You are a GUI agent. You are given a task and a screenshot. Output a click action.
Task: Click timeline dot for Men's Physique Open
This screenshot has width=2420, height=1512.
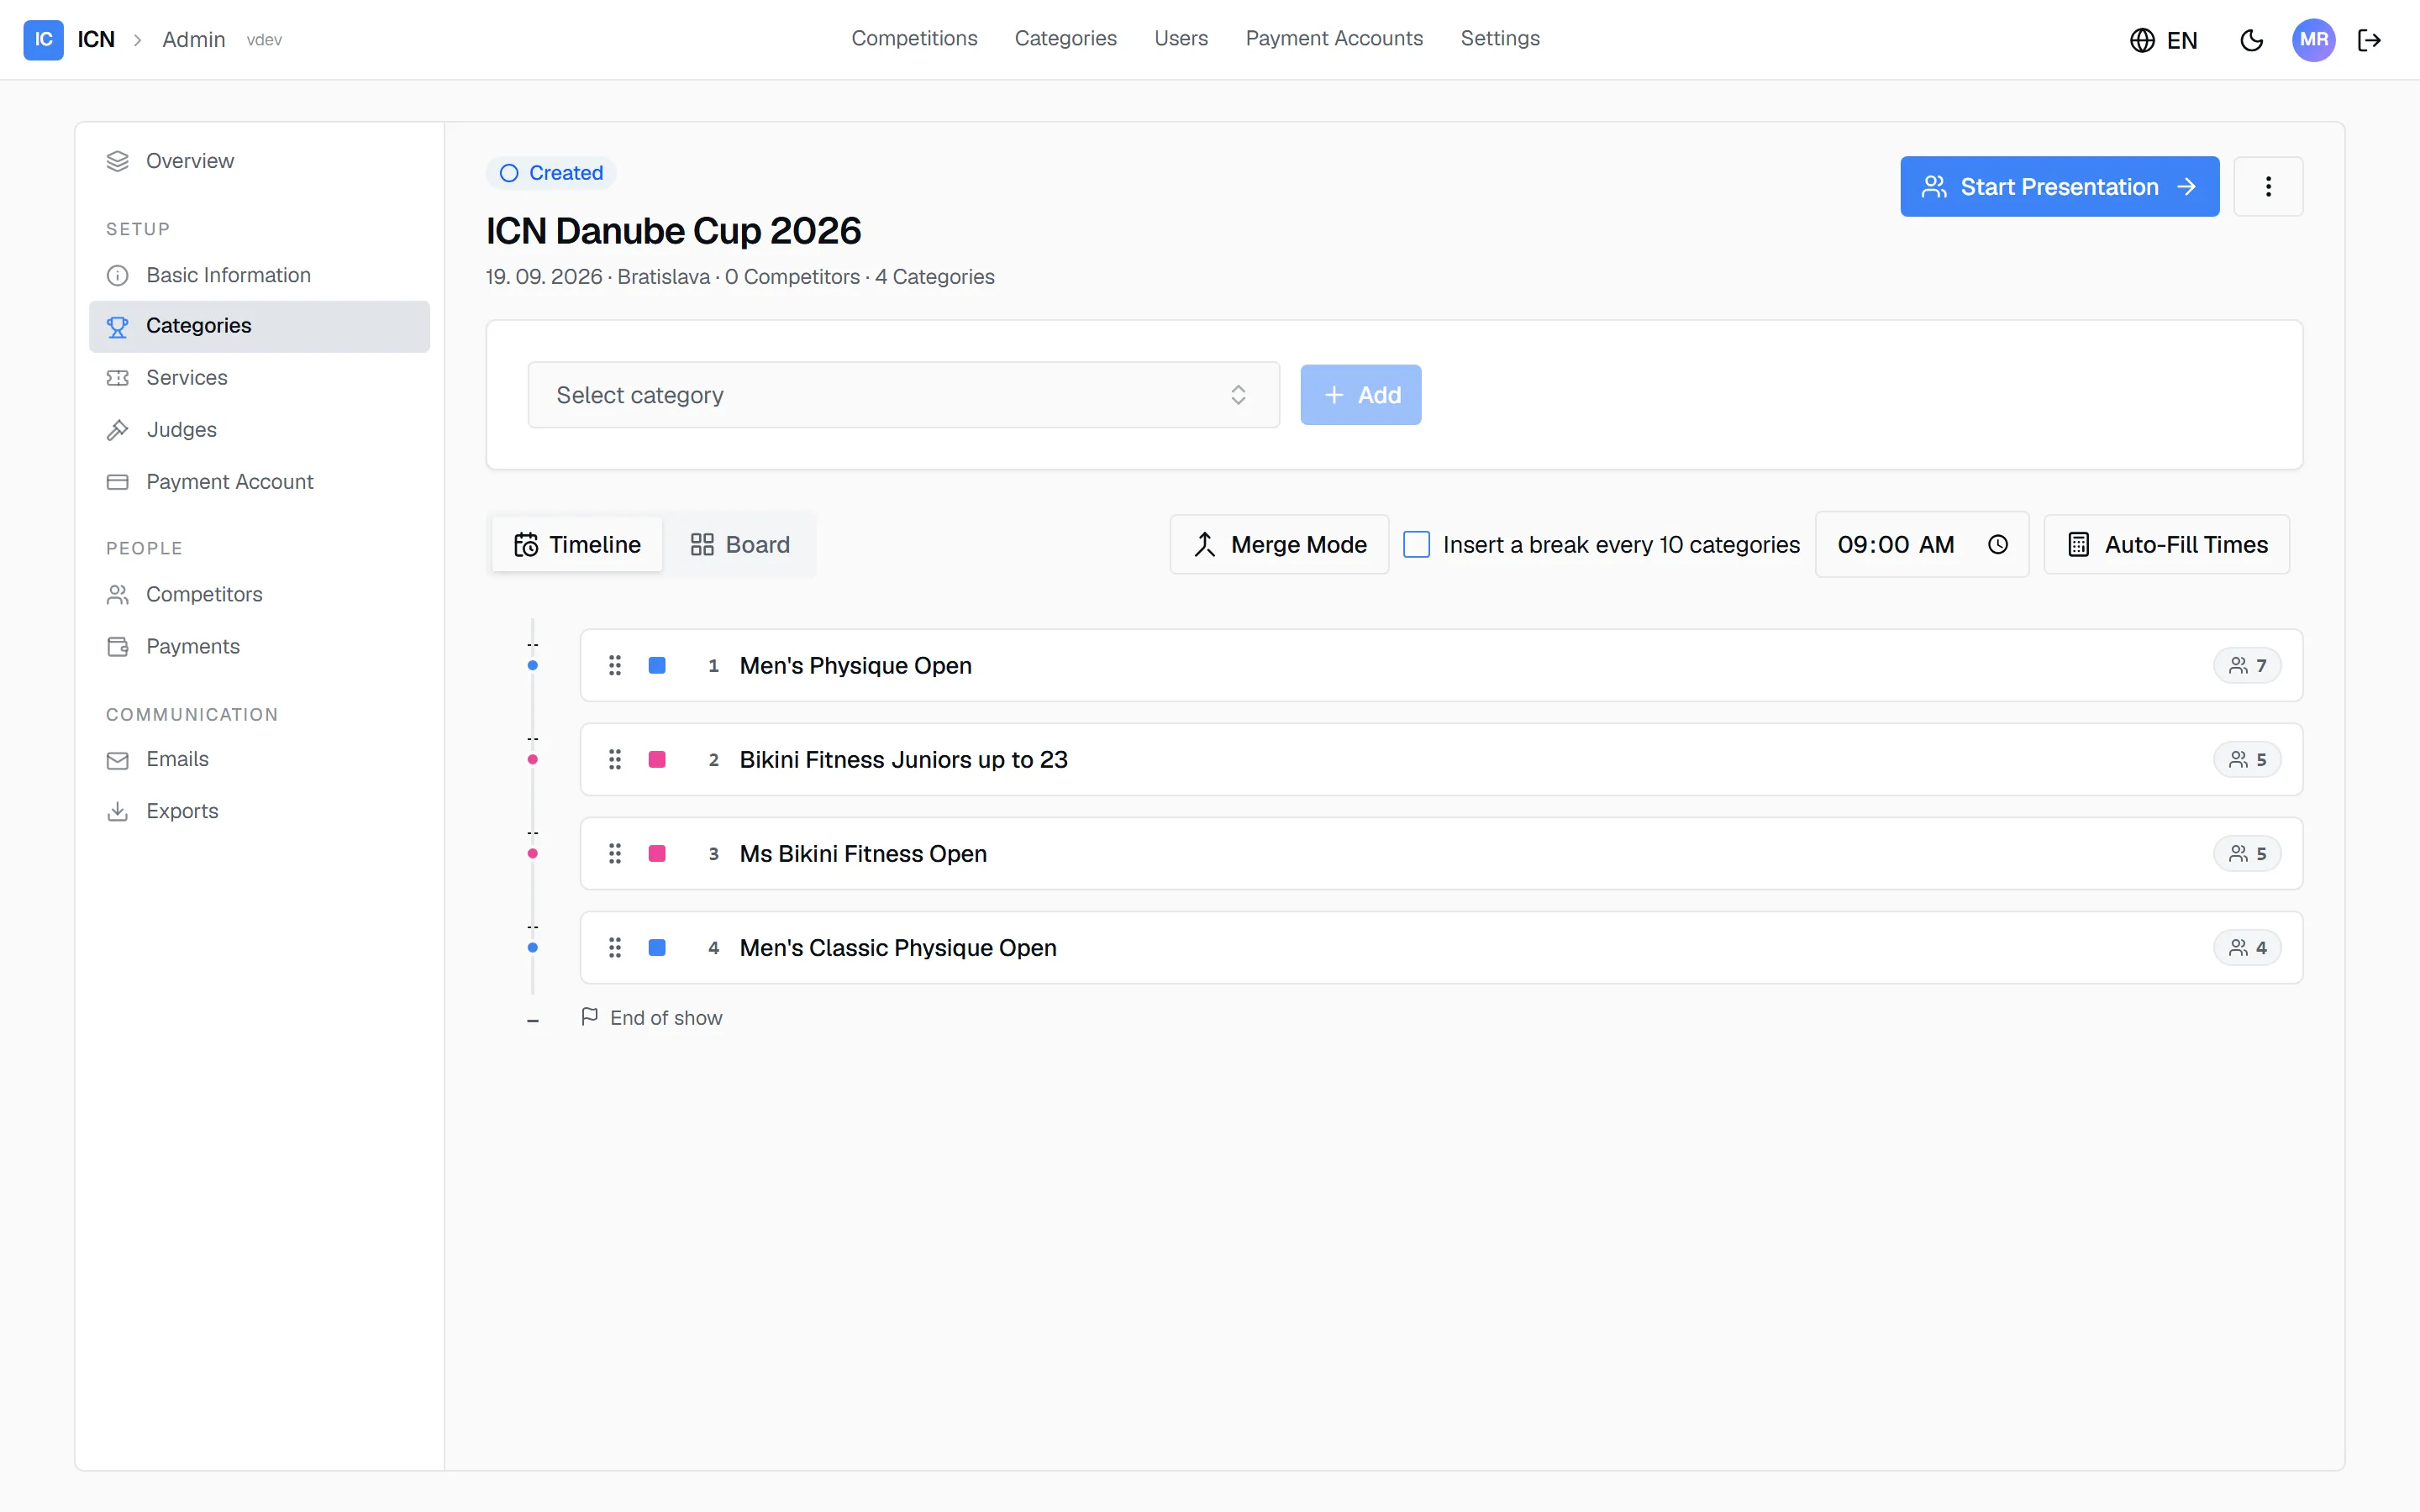(x=533, y=665)
